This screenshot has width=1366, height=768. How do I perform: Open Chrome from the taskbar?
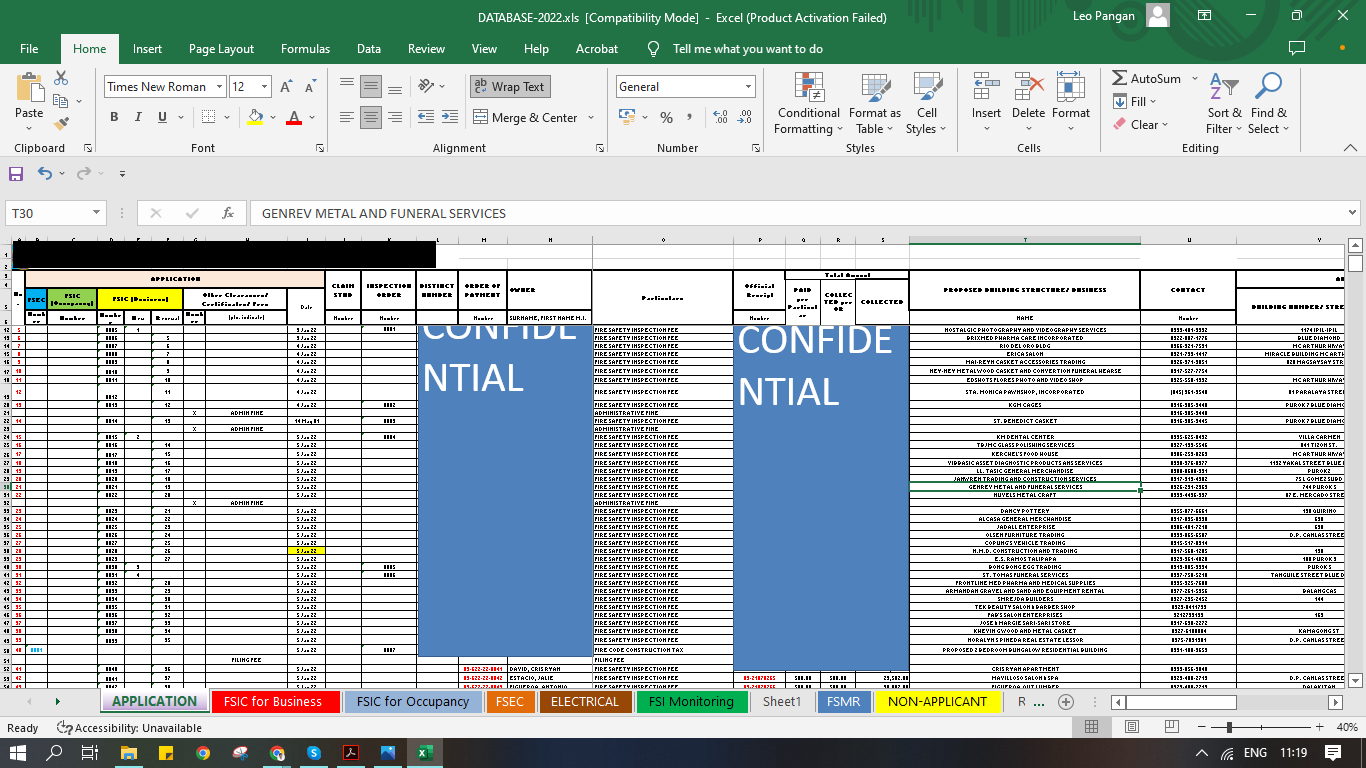click(x=203, y=752)
